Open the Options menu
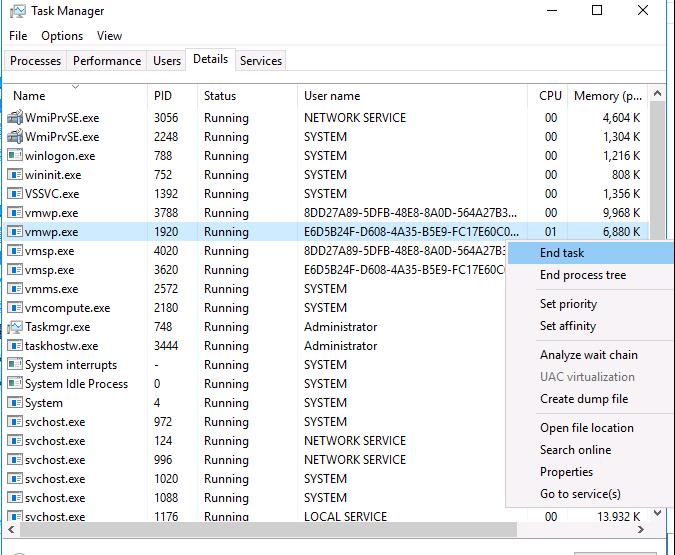Viewport: 675px width, 555px height. click(x=62, y=36)
